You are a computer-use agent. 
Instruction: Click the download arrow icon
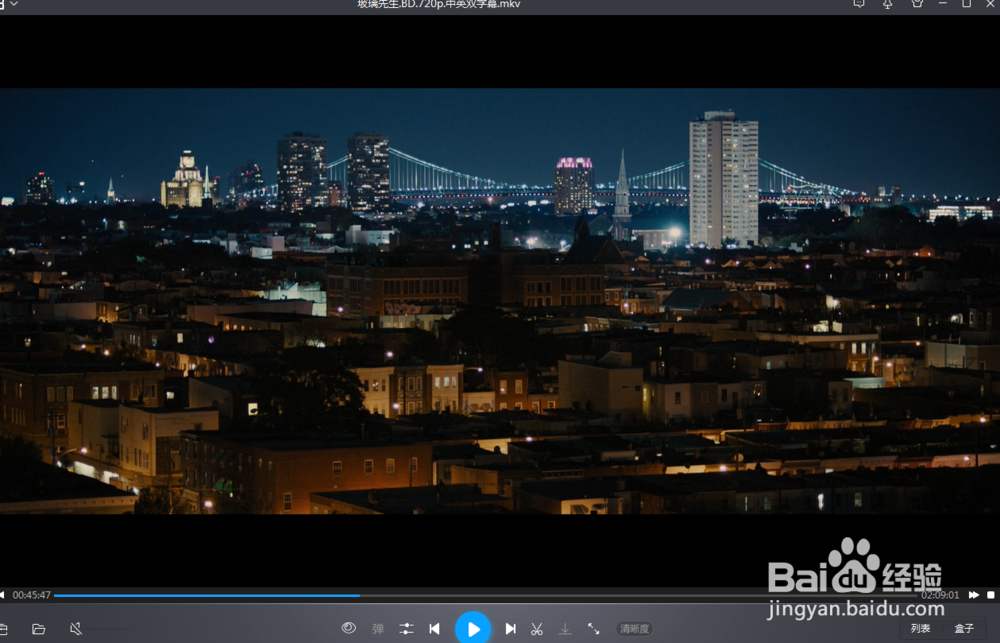[565, 628]
